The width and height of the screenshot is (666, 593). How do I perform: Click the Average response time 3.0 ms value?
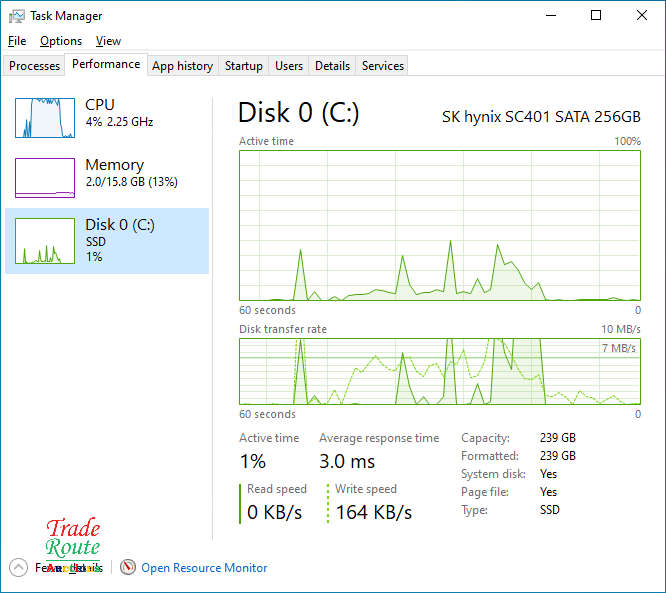(x=347, y=462)
